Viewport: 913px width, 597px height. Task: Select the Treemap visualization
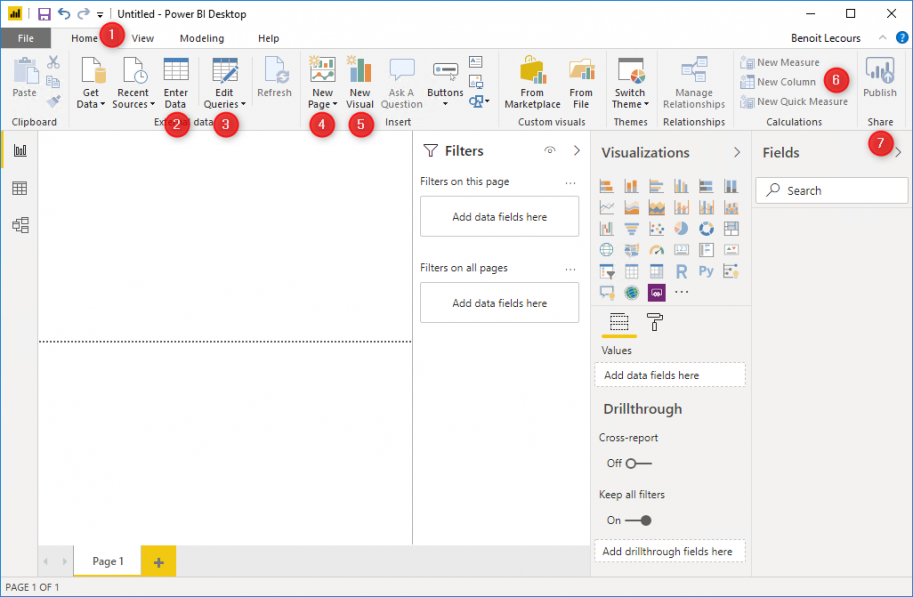732,228
